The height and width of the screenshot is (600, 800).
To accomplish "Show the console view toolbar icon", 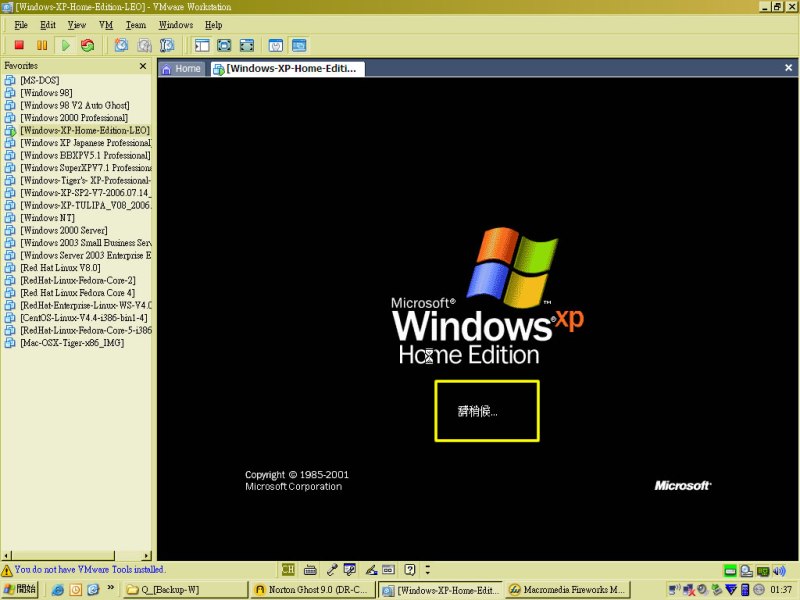I will click(x=299, y=45).
